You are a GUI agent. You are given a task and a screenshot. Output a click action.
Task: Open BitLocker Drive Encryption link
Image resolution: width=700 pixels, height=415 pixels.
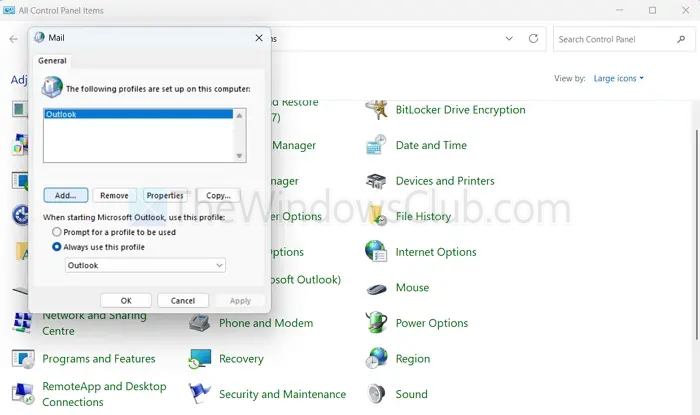pos(460,110)
